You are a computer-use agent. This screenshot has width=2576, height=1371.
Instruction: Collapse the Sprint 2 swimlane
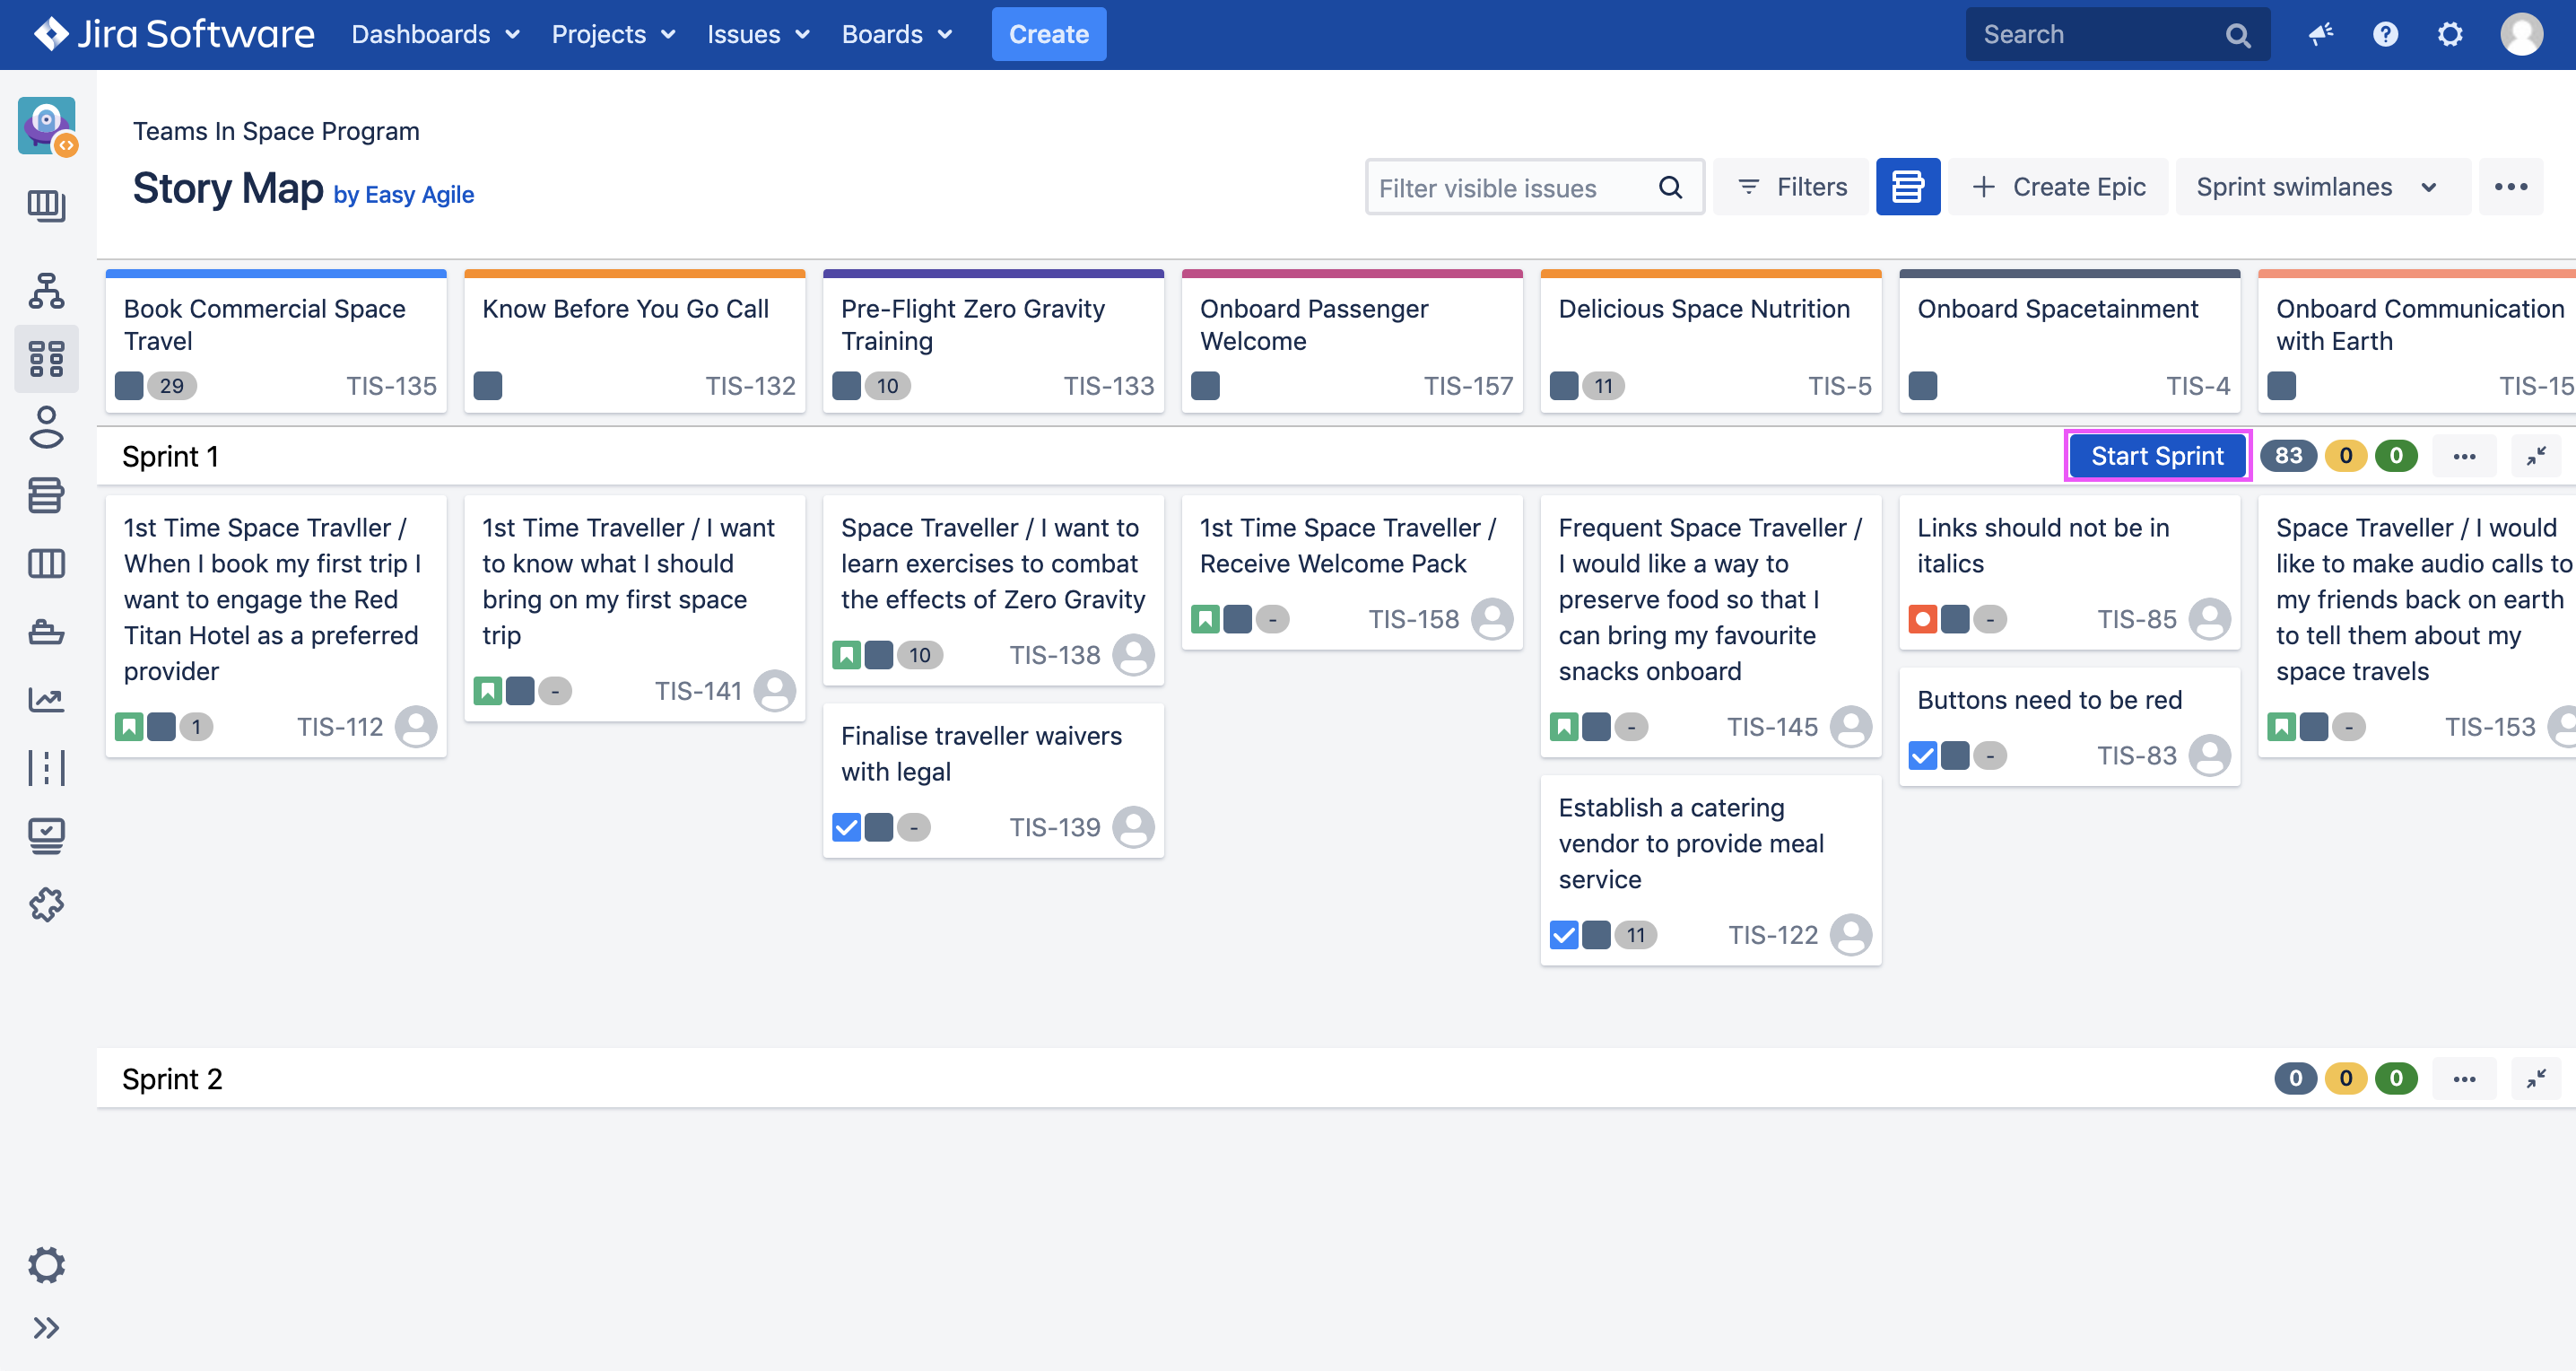[x=2536, y=1078]
